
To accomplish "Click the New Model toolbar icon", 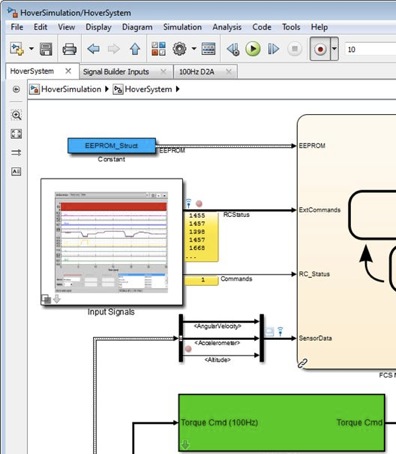I will click(x=16, y=49).
